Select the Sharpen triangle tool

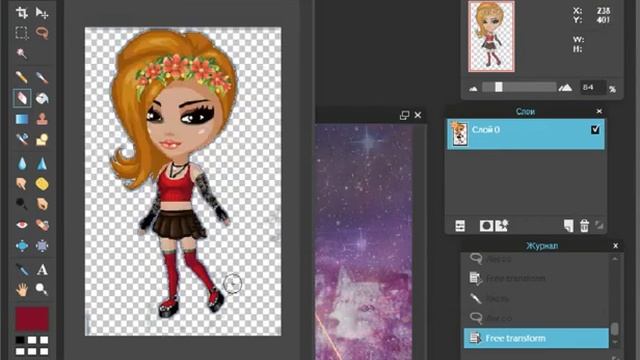click(x=42, y=164)
